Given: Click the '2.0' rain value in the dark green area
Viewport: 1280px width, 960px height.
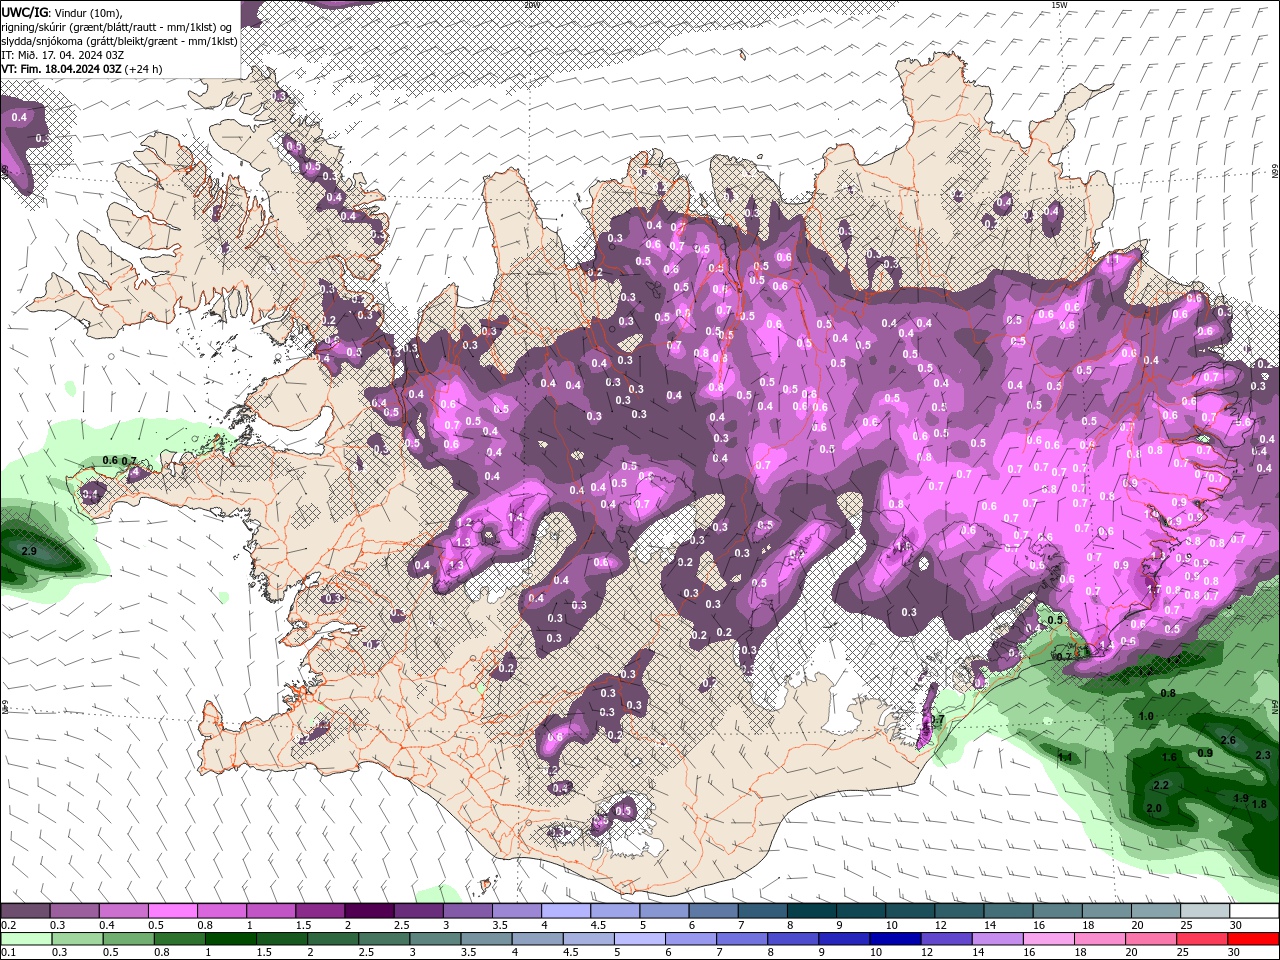Looking at the screenshot, I should (1154, 808).
